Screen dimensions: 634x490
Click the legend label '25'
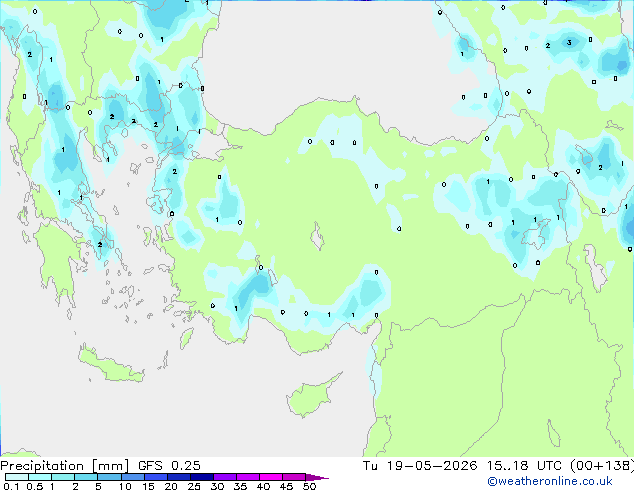coord(194,486)
